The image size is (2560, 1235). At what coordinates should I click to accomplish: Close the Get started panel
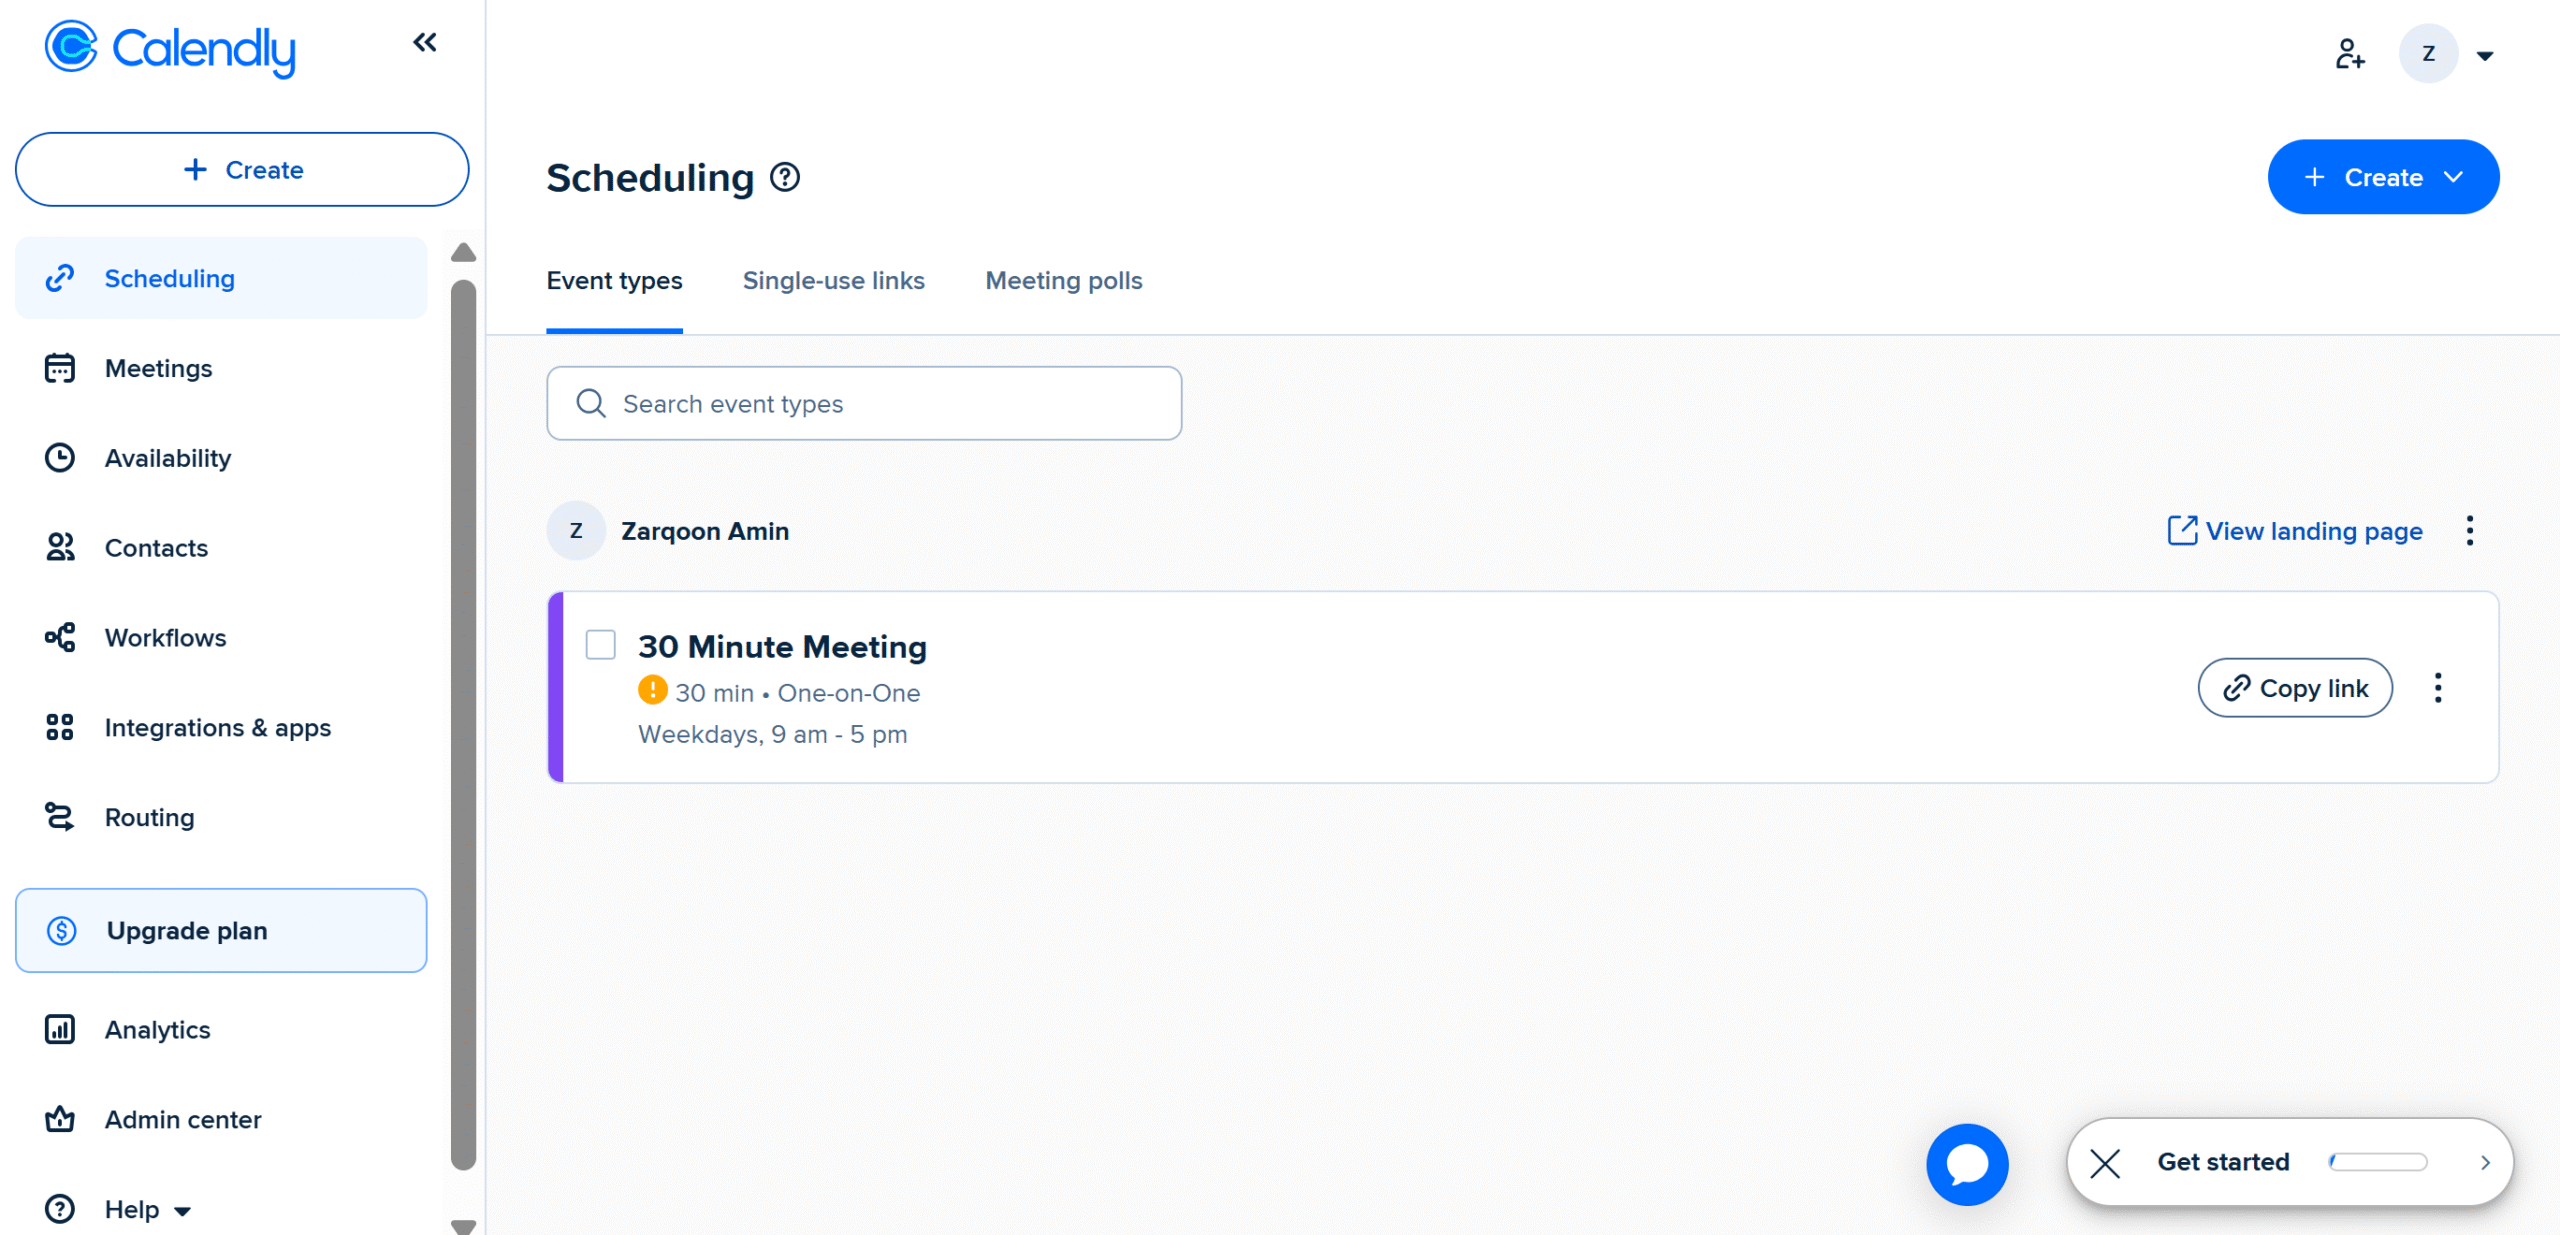[x=2105, y=1163]
